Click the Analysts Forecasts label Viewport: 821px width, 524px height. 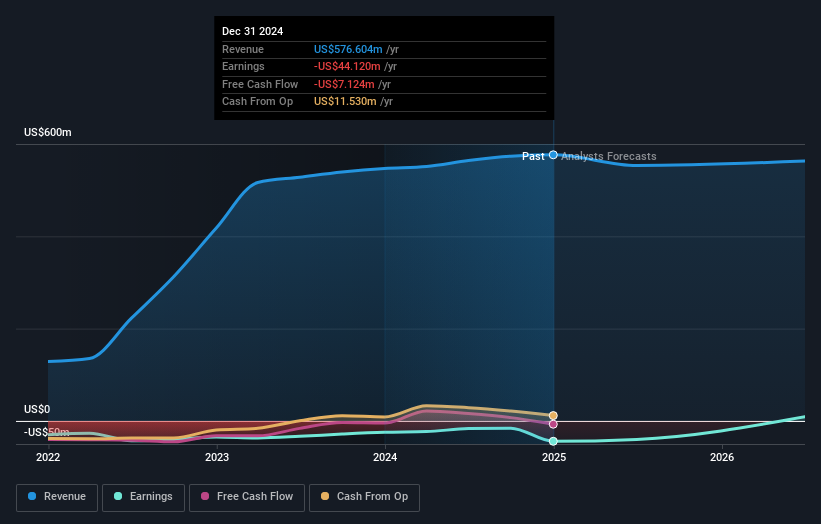(x=608, y=157)
